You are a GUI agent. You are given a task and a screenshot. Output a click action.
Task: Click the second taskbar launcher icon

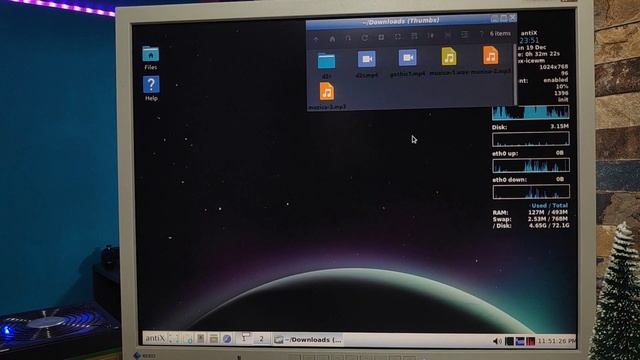pyautogui.click(x=188, y=338)
